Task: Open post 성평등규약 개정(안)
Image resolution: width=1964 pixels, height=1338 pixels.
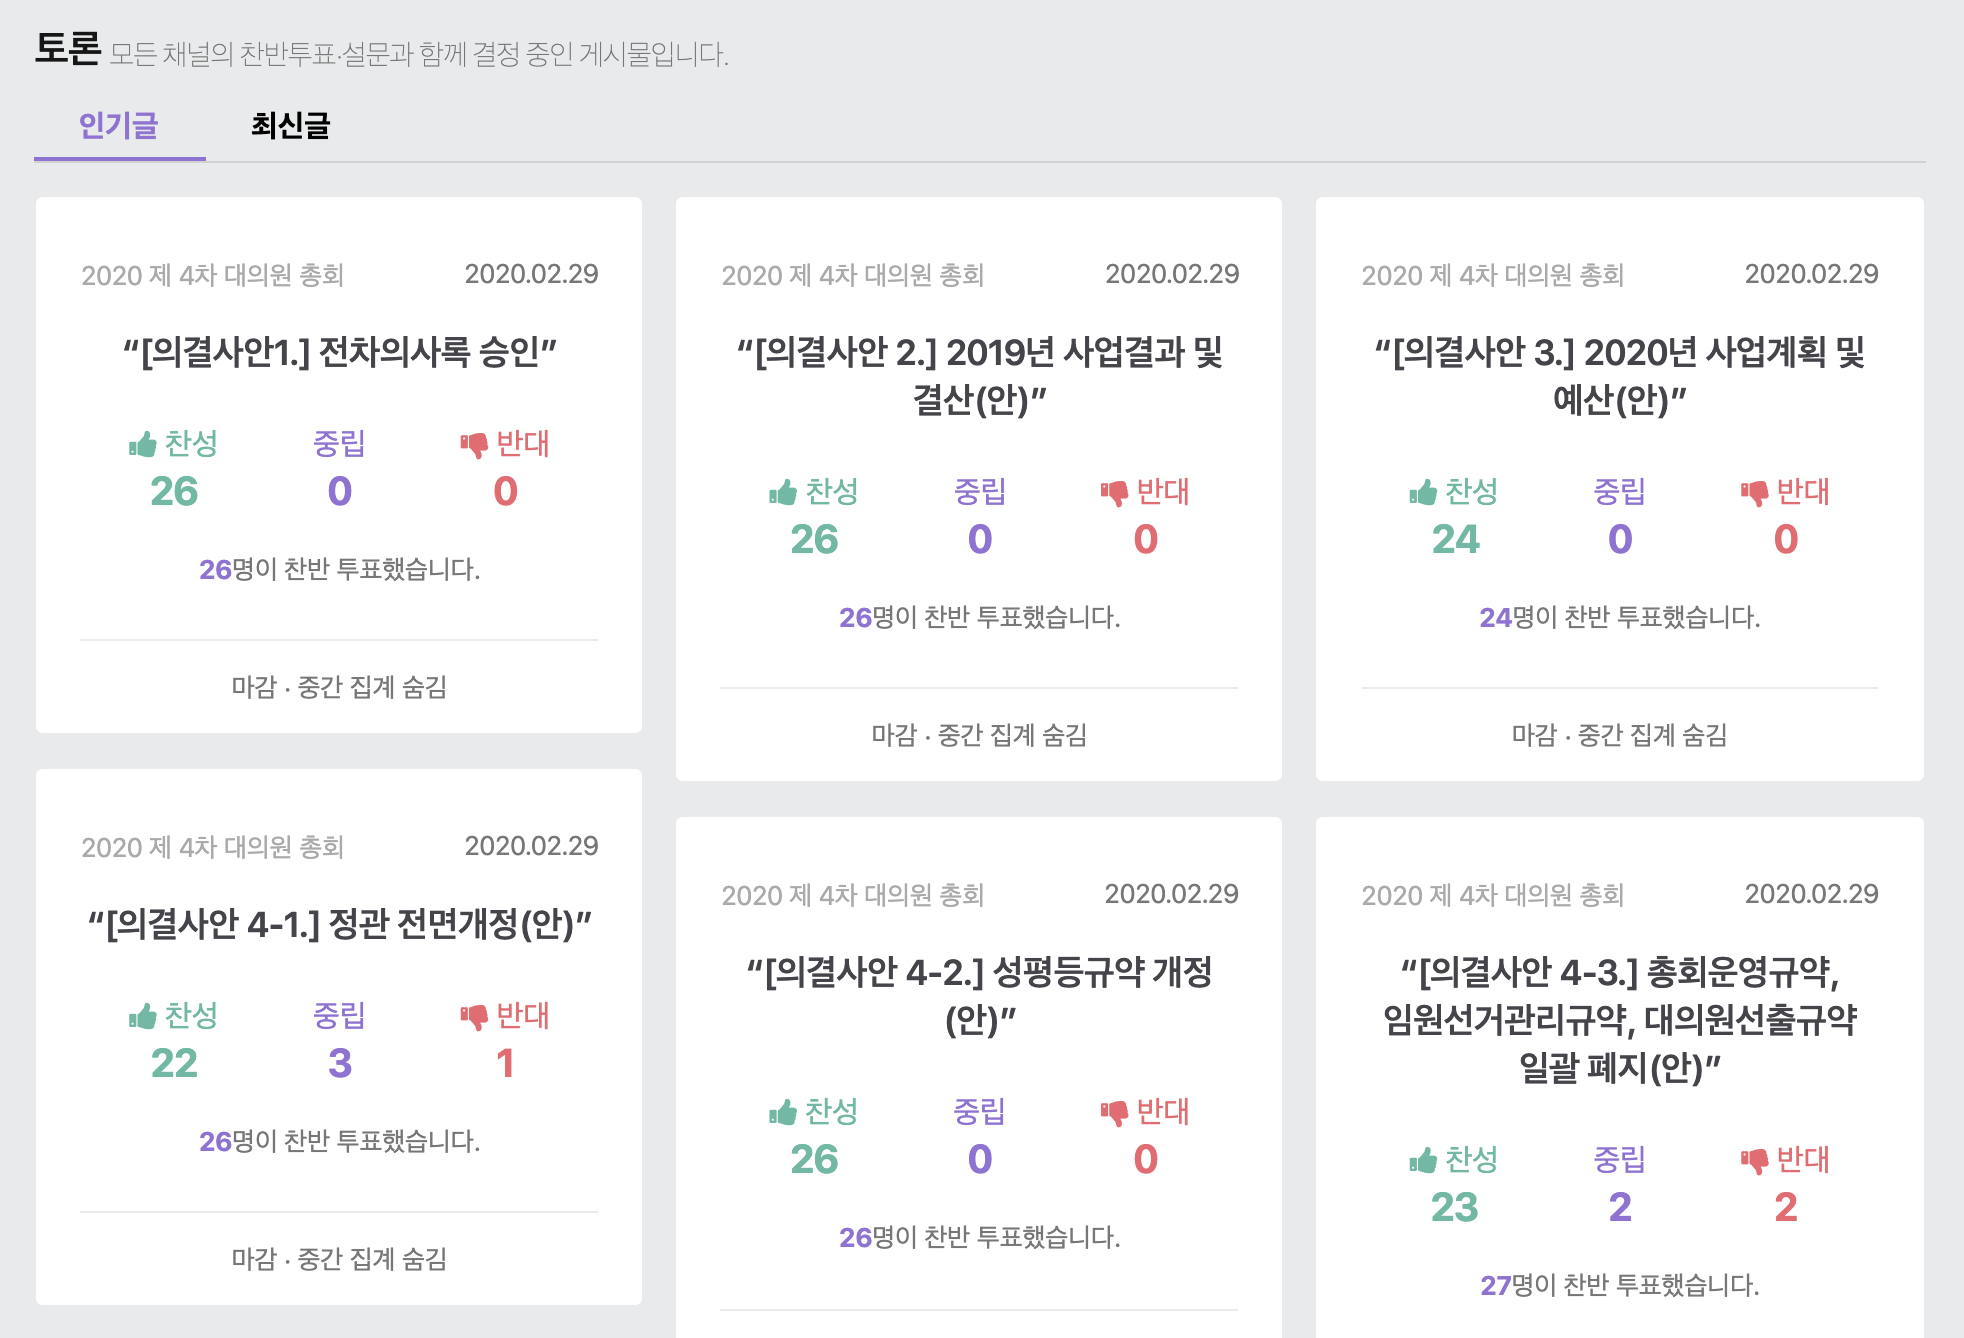Action: (x=979, y=996)
